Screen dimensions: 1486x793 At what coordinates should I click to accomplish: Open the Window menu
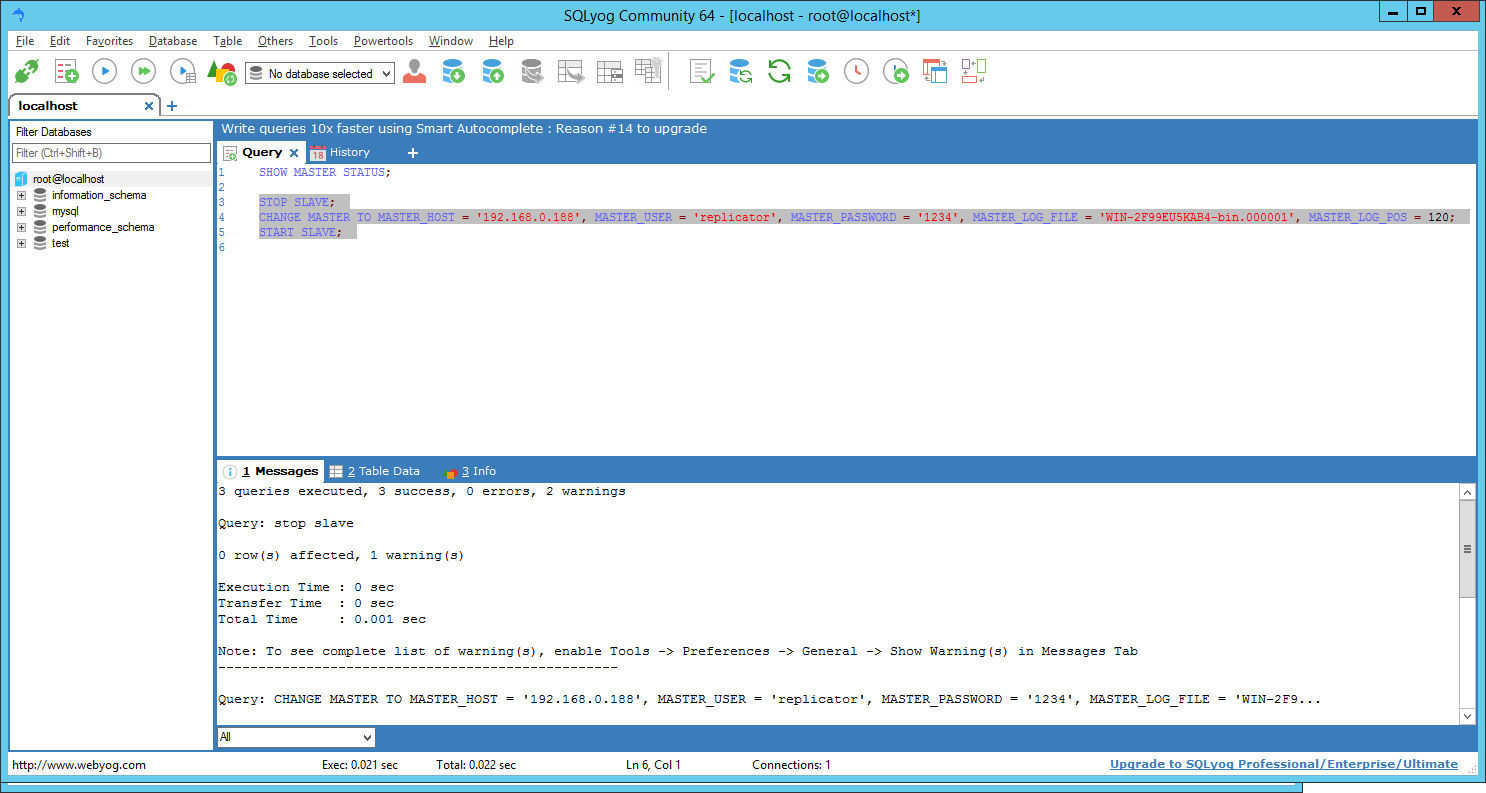click(451, 41)
